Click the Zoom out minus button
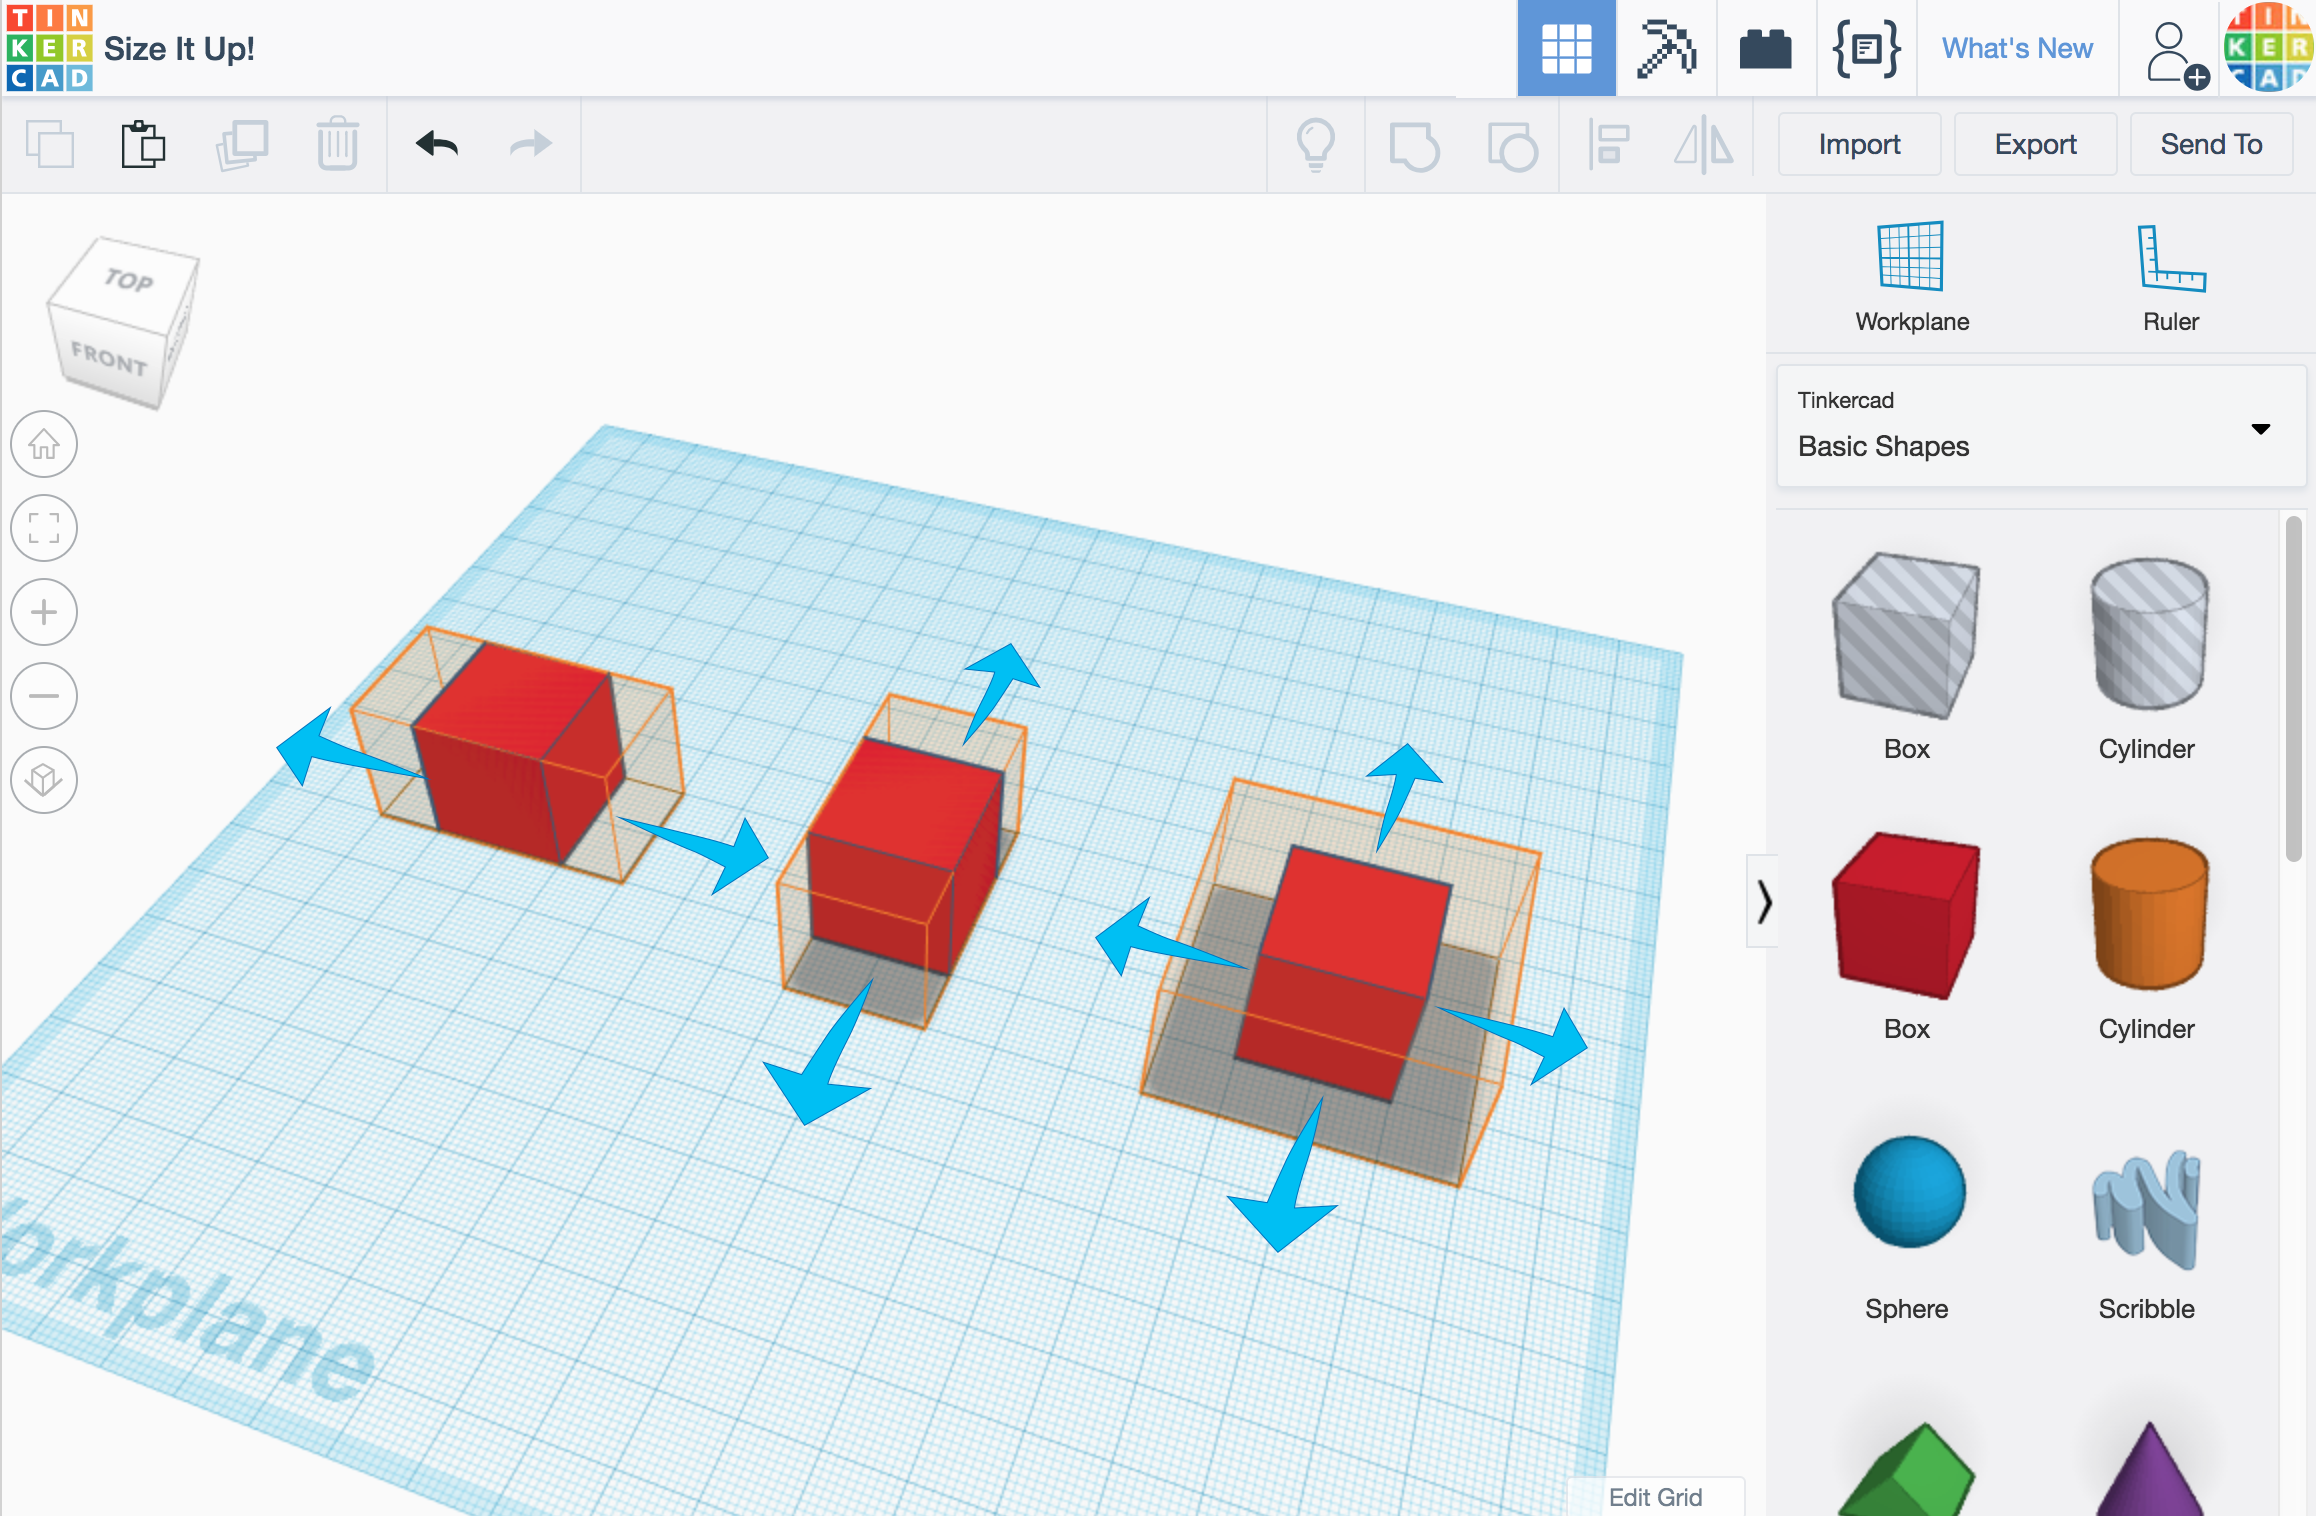2316x1516 pixels. coord(44,696)
